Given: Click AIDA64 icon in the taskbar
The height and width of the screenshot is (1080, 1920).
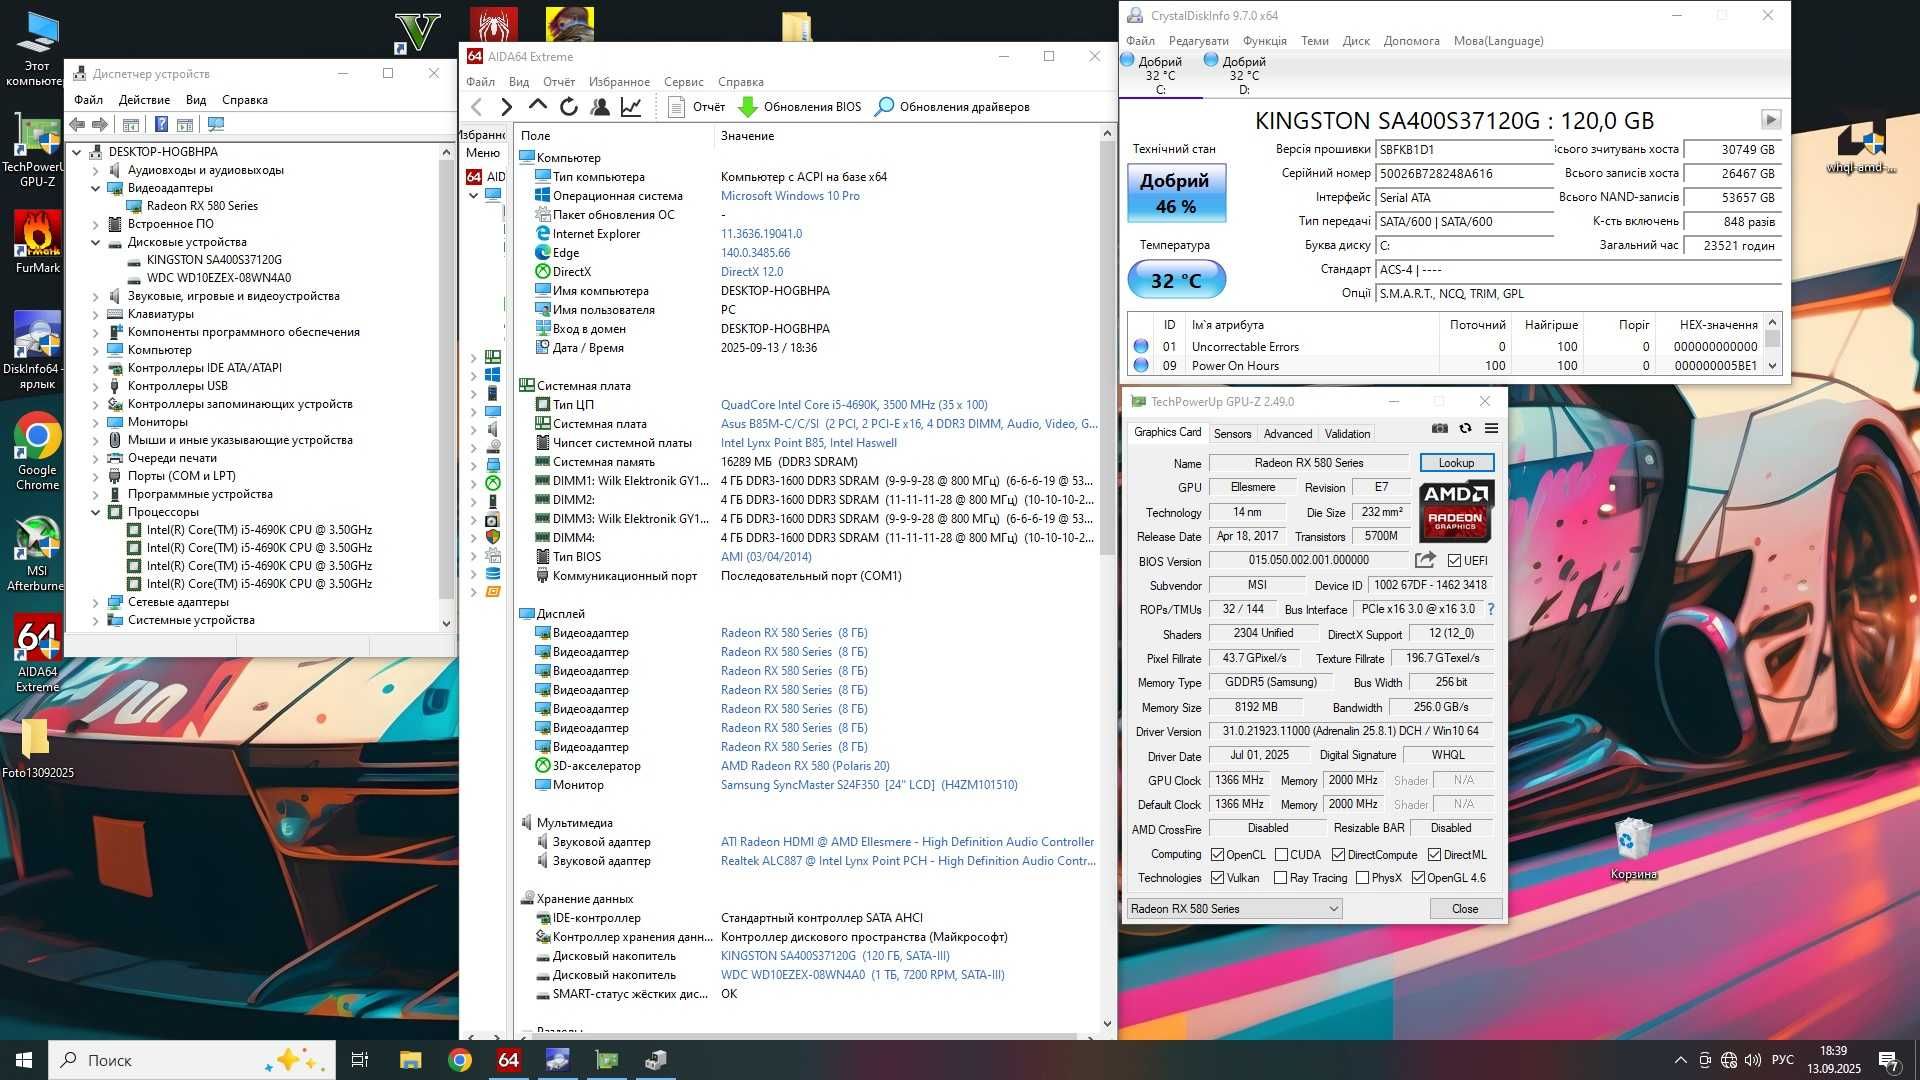Looking at the screenshot, I should point(508,1060).
